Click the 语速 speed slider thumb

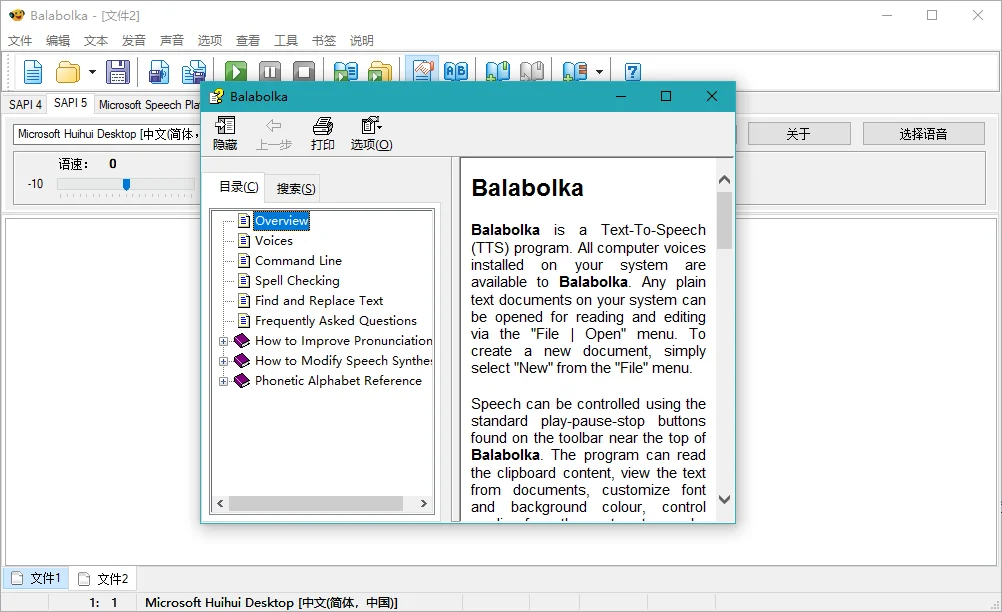[x=127, y=184]
